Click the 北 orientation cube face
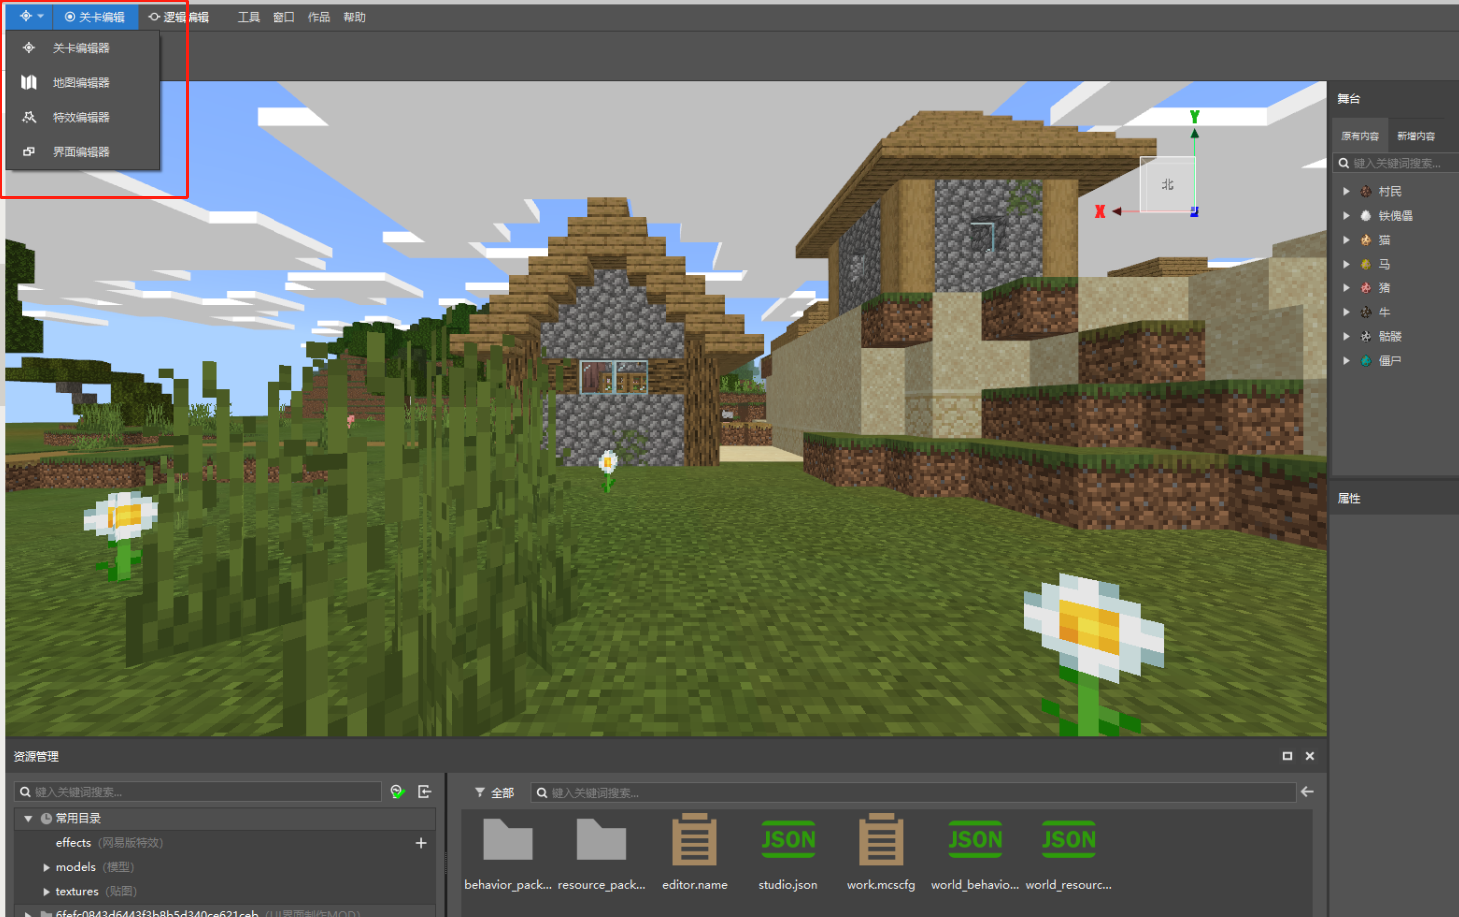Screen dimensions: 1459x917 [x=1167, y=184]
